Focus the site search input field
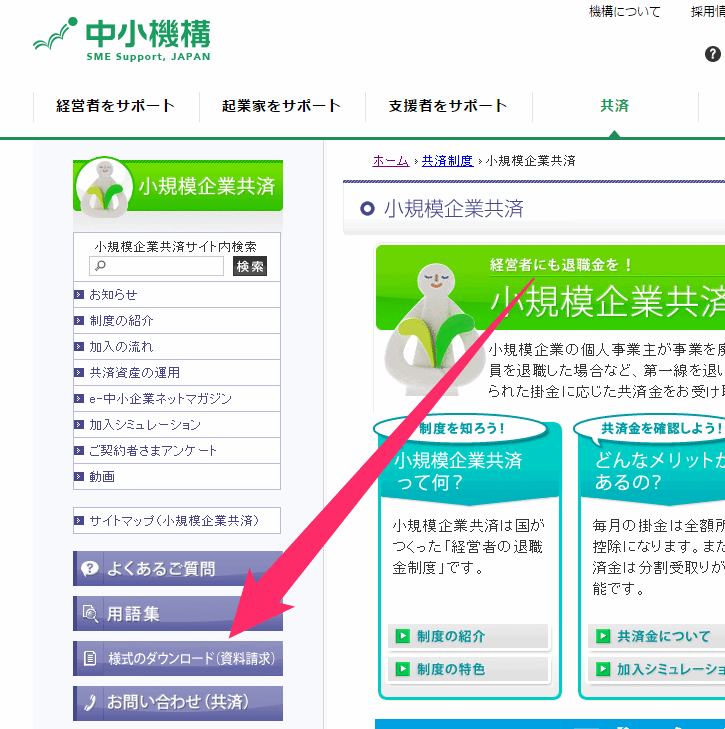The image size is (725, 729). point(157,266)
